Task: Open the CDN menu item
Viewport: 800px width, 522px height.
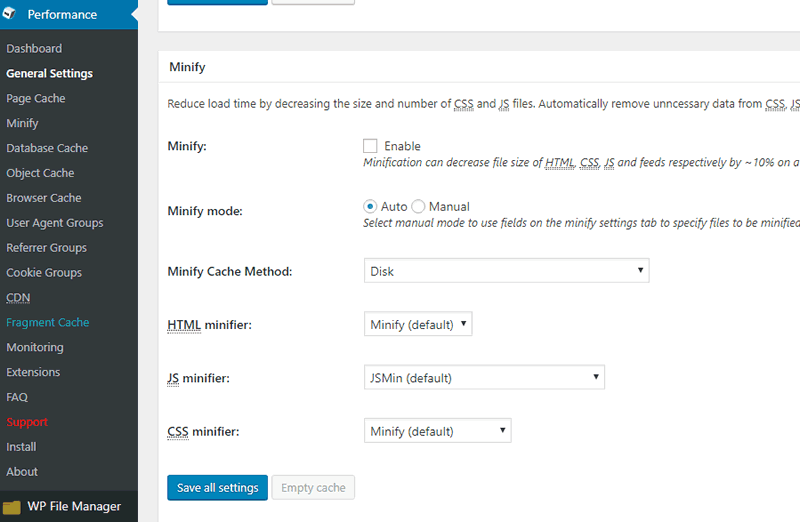Action: (x=18, y=297)
